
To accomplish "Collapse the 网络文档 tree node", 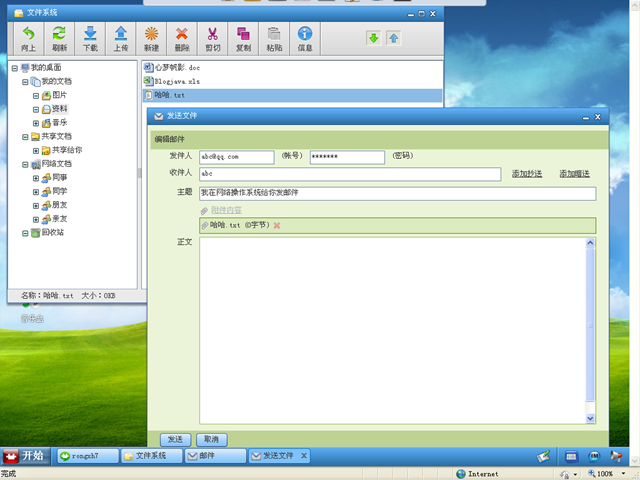I will click(x=25, y=164).
